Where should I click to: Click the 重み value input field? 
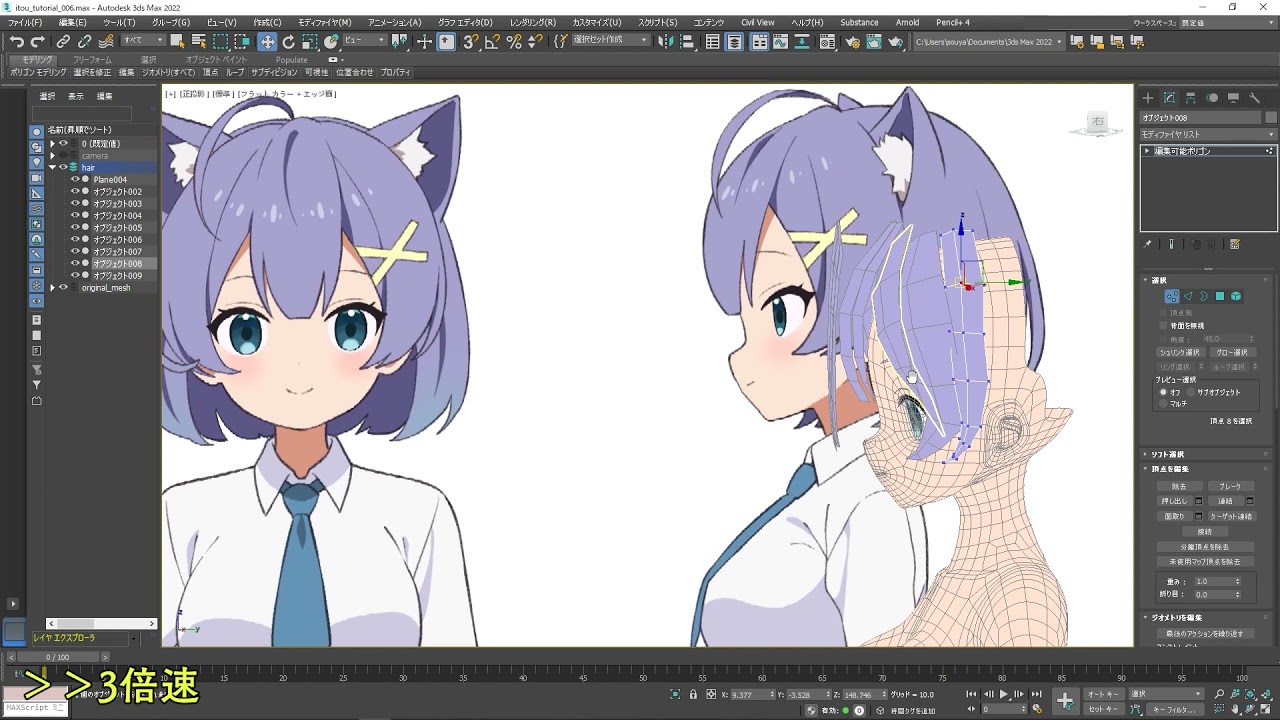click(x=1213, y=581)
